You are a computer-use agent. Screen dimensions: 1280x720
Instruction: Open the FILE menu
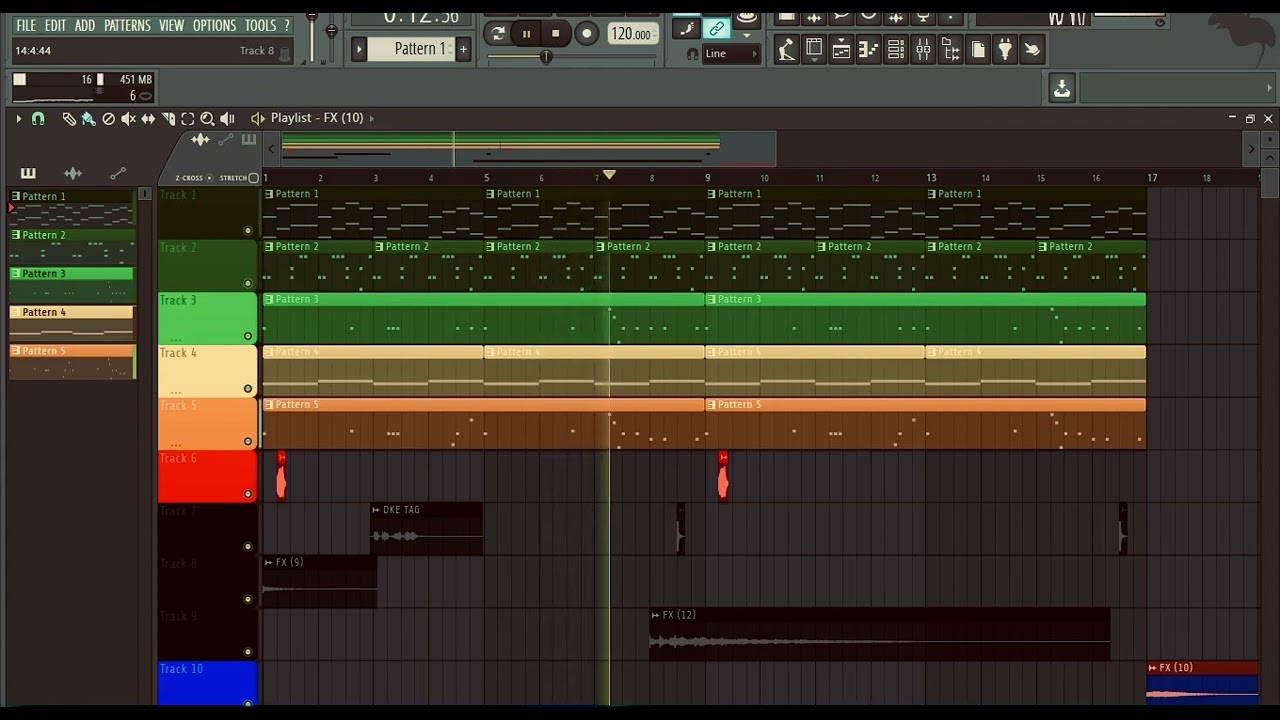26,25
